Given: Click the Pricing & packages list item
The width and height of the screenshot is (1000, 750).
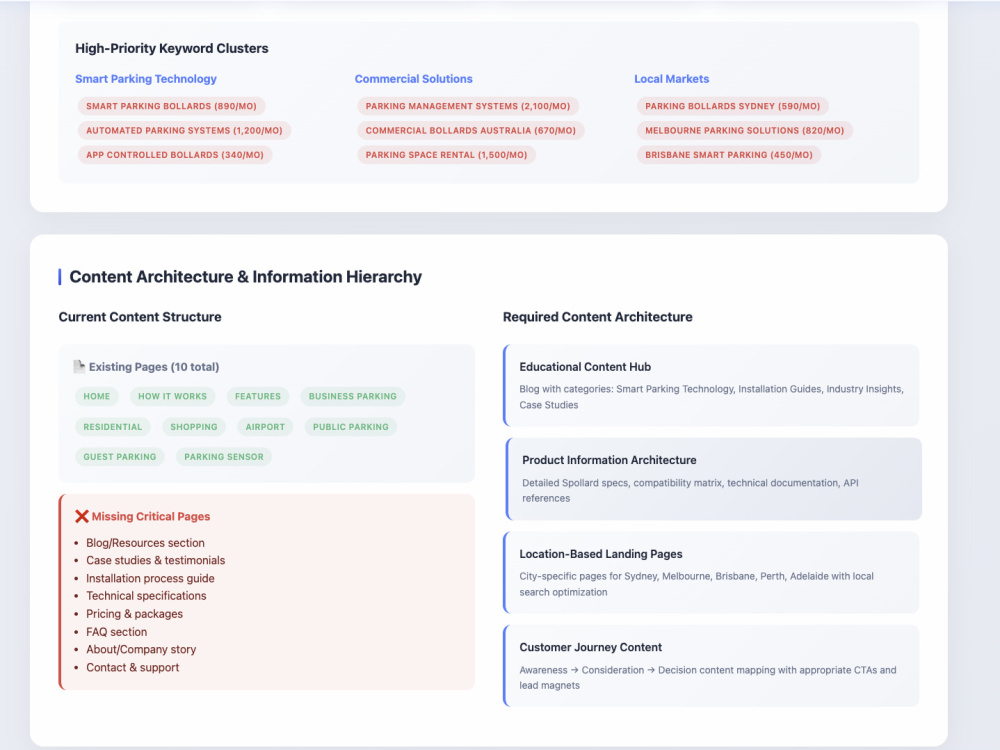Looking at the screenshot, I should pos(135,614).
